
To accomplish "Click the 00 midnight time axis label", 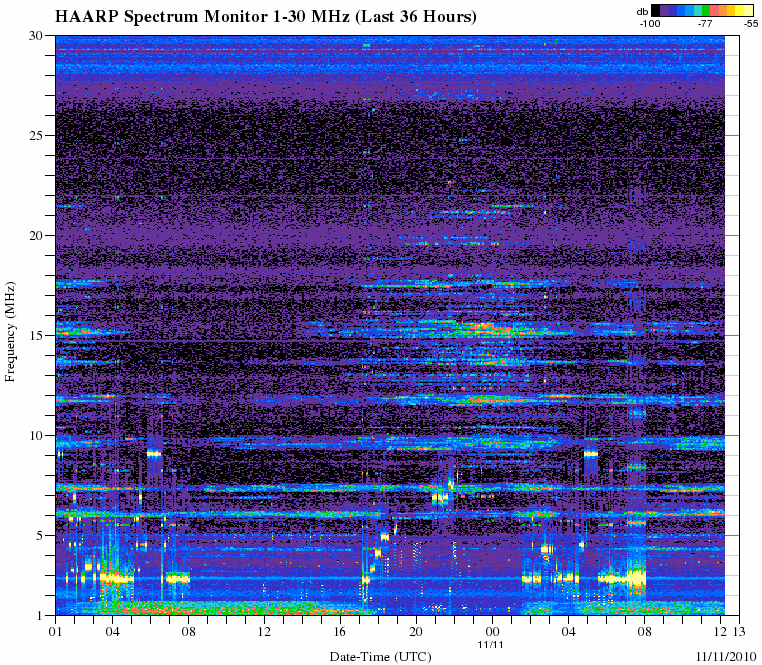I will click(492, 631).
